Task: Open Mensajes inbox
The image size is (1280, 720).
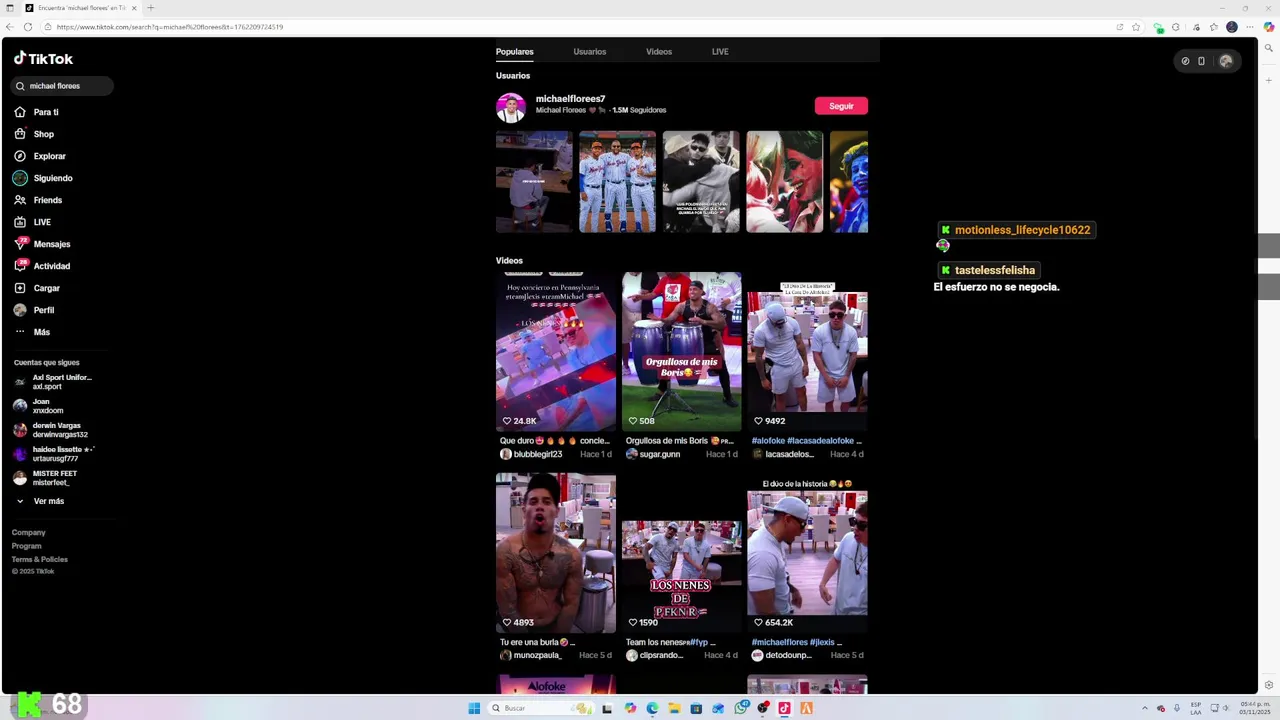Action: click(42, 244)
